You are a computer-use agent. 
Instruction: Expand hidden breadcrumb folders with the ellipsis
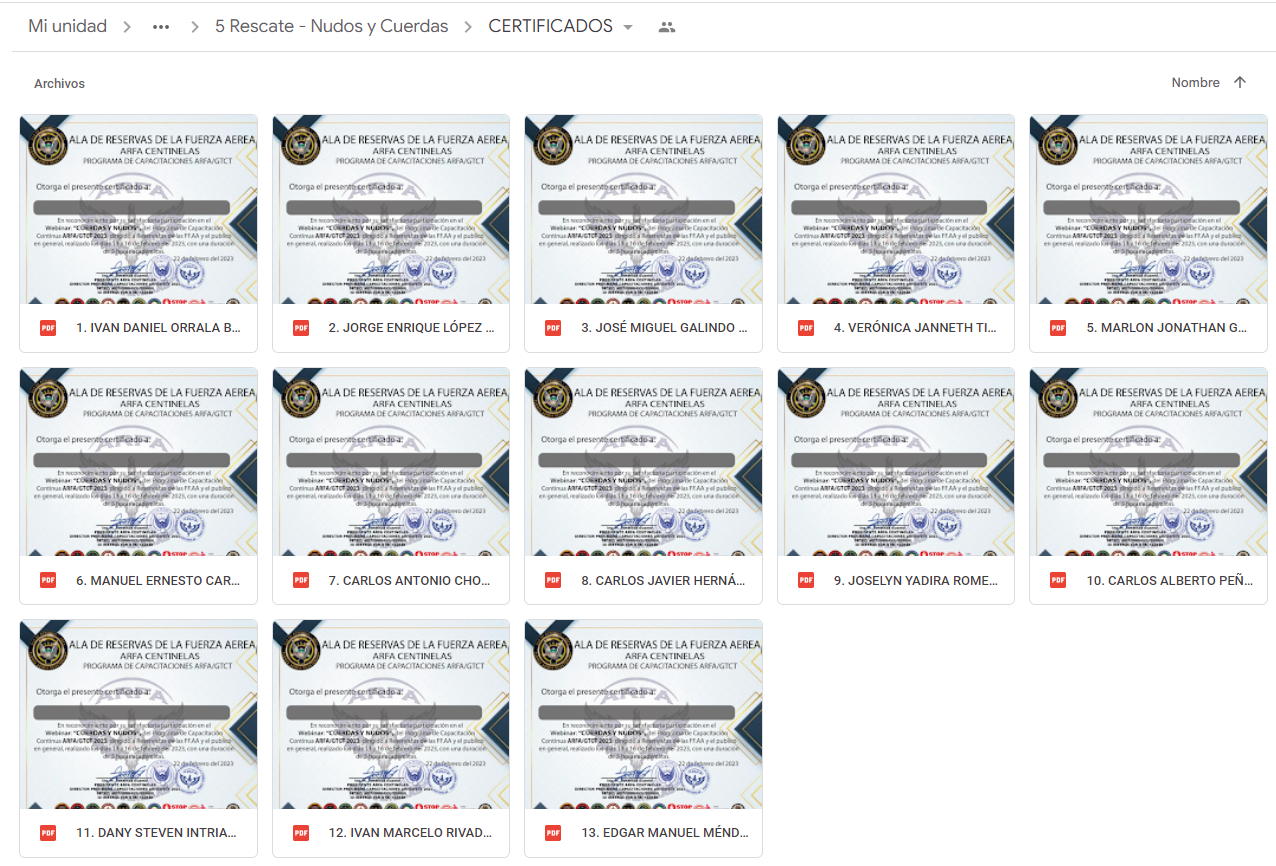pos(161,27)
